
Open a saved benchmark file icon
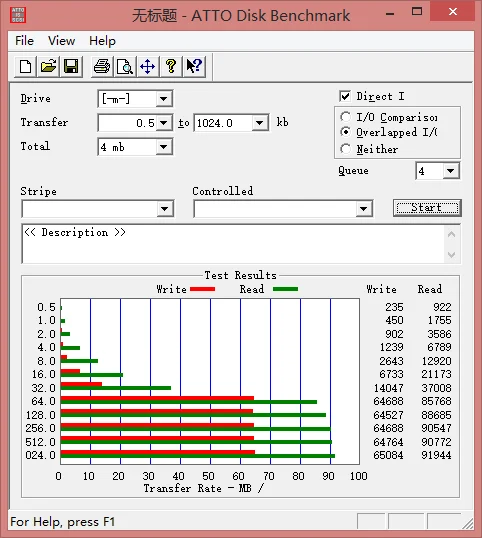click(48, 66)
